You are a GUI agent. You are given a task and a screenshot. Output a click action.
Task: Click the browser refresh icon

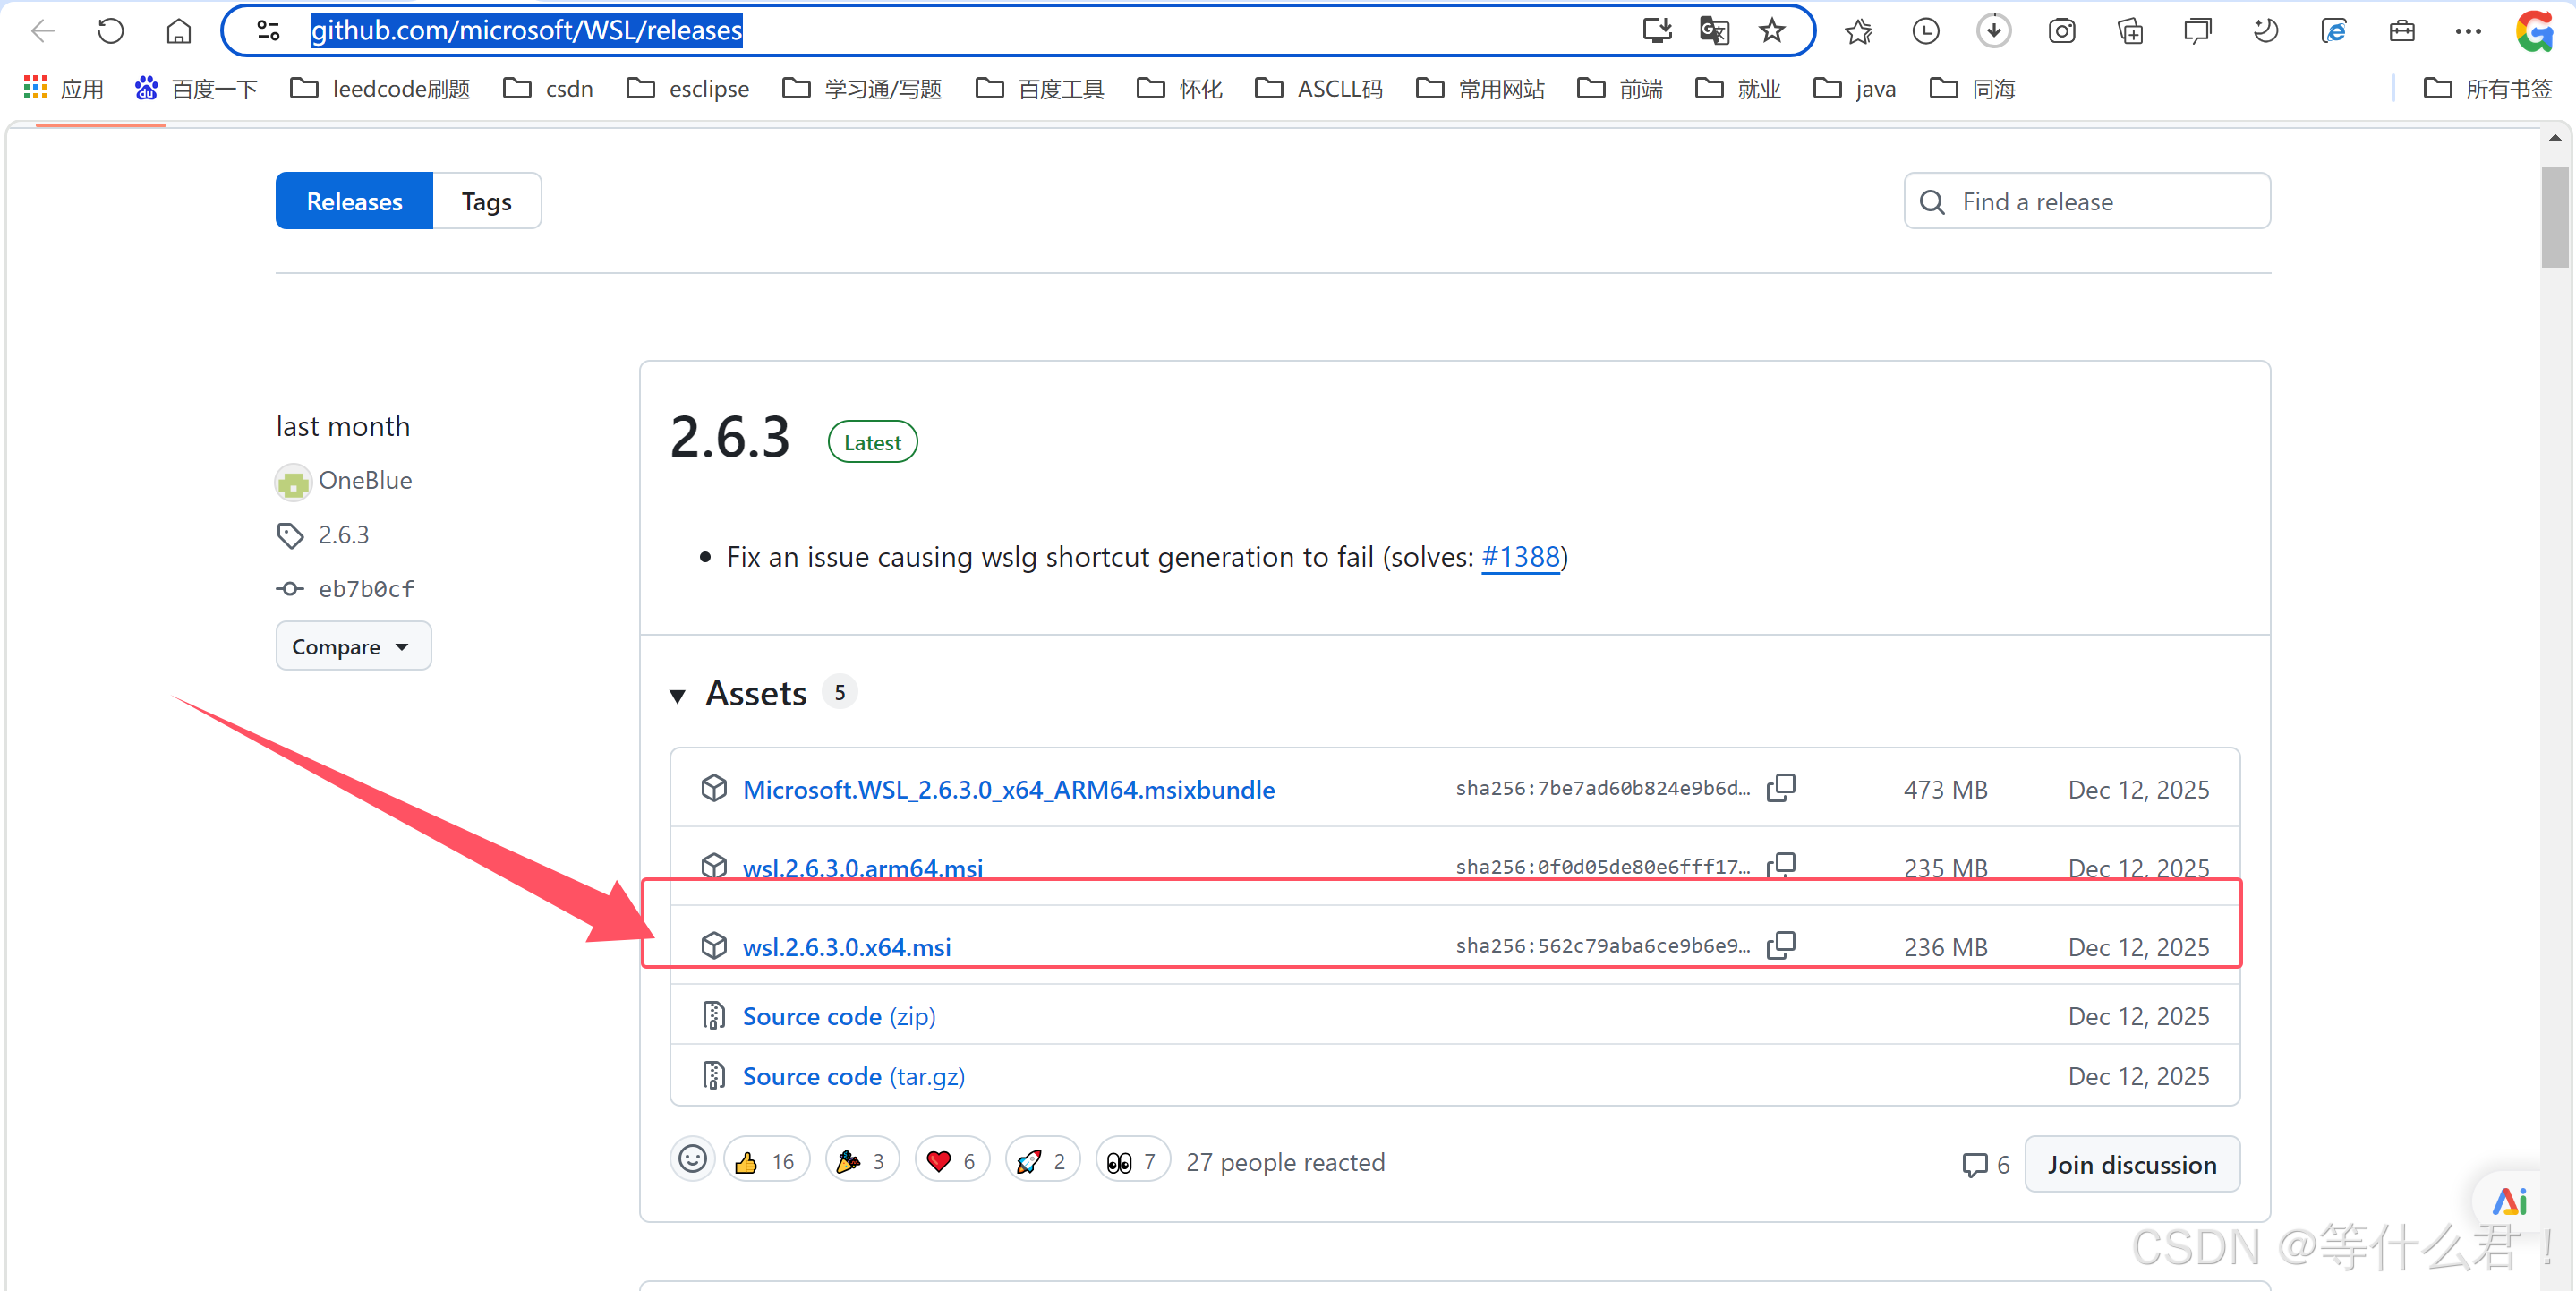tap(110, 31)
